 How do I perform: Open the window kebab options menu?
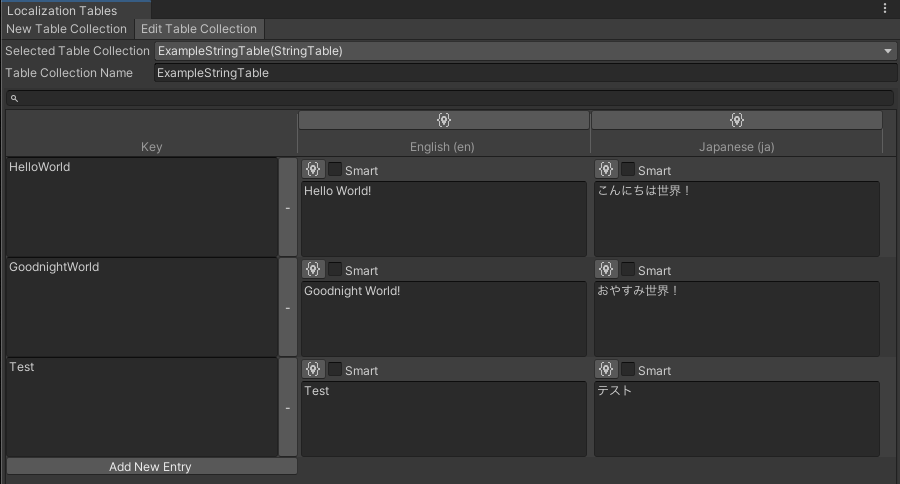(885, 8)
